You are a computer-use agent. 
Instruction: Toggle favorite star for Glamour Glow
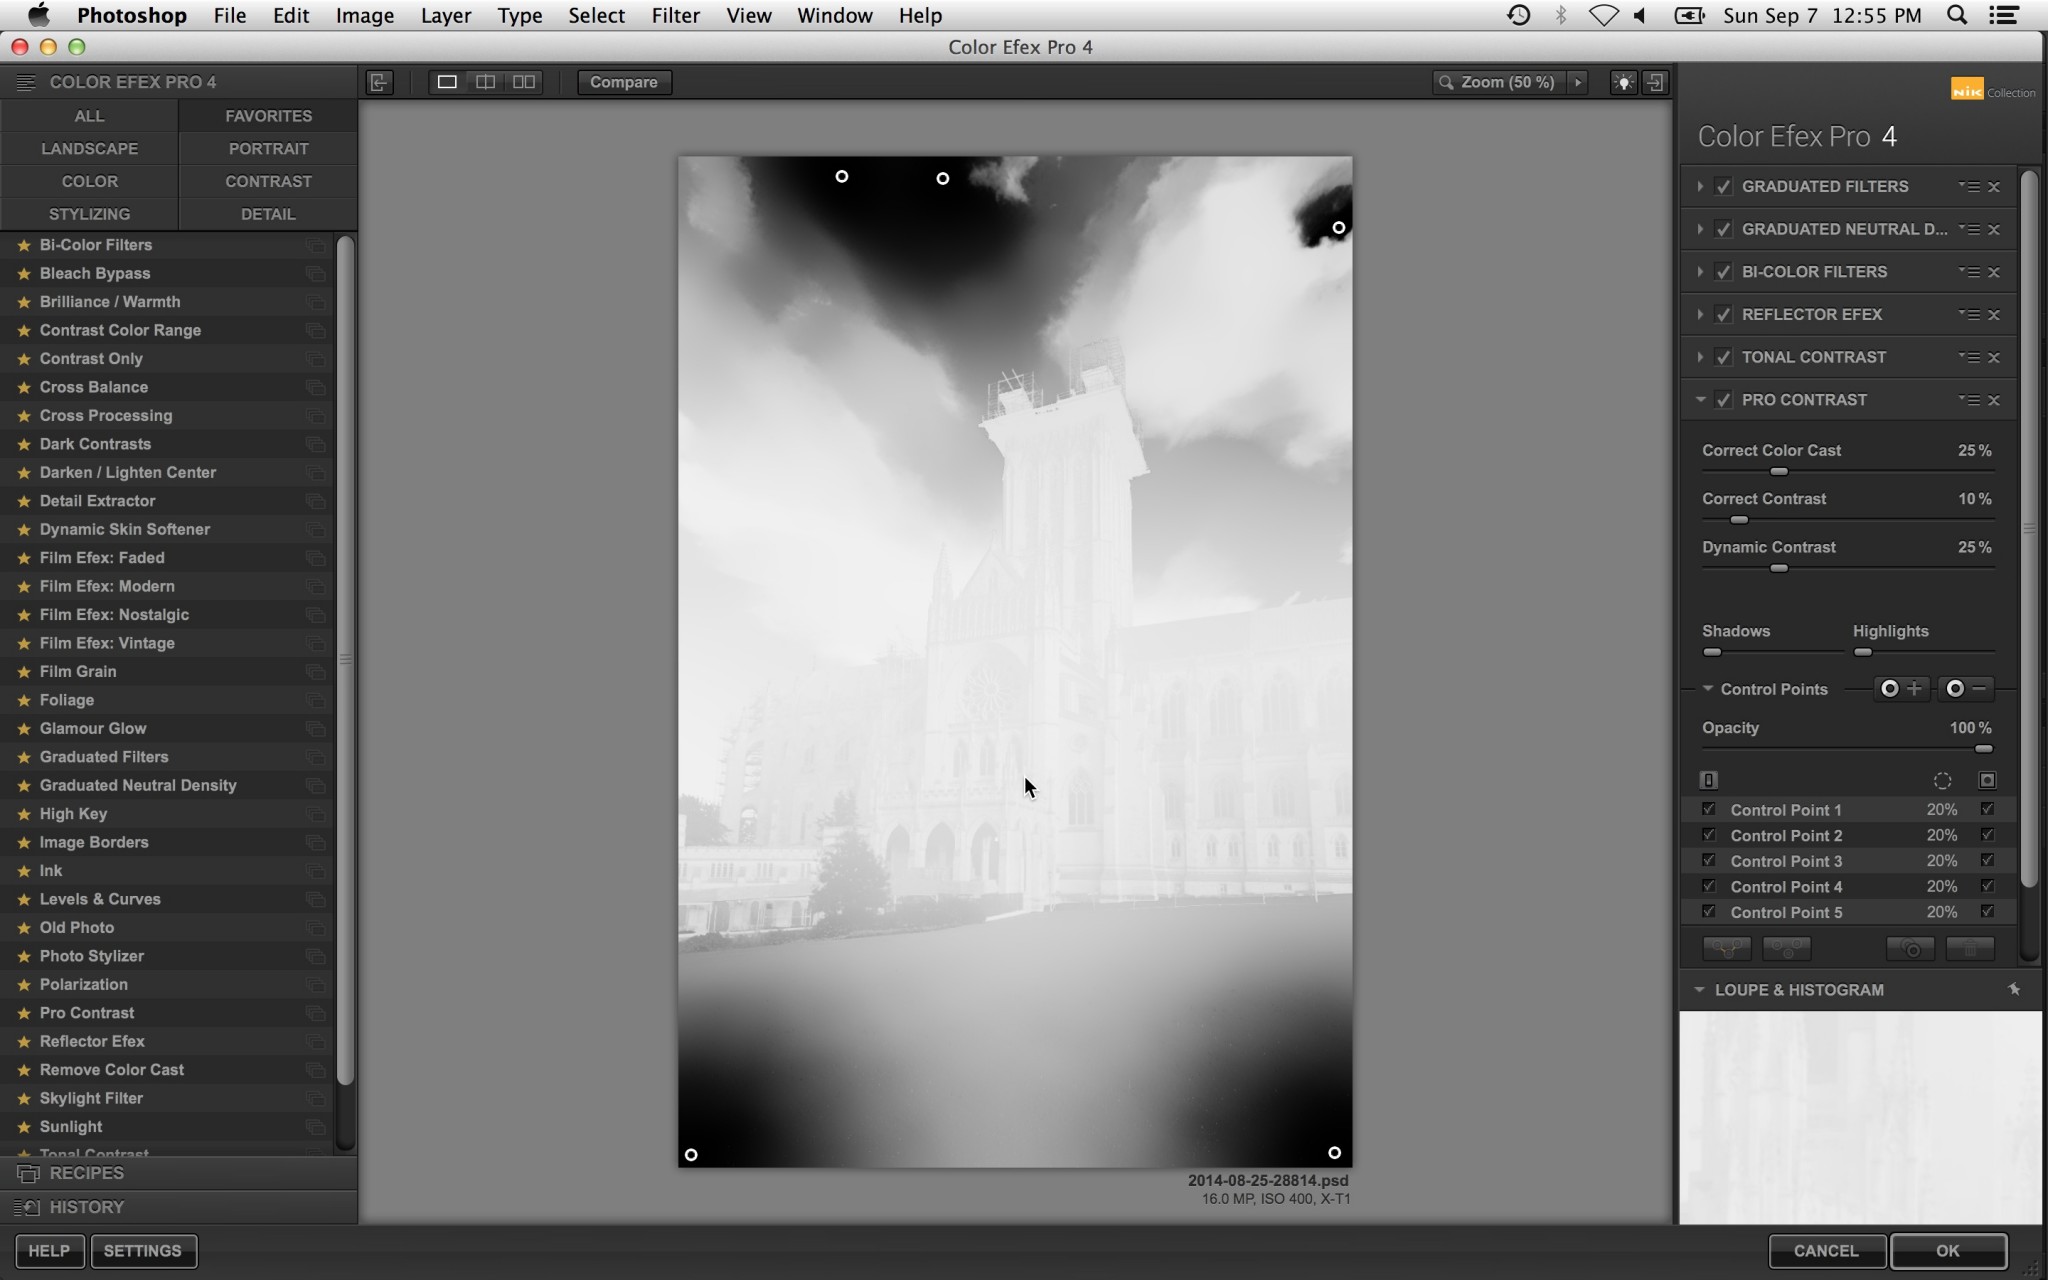point(24,729)
